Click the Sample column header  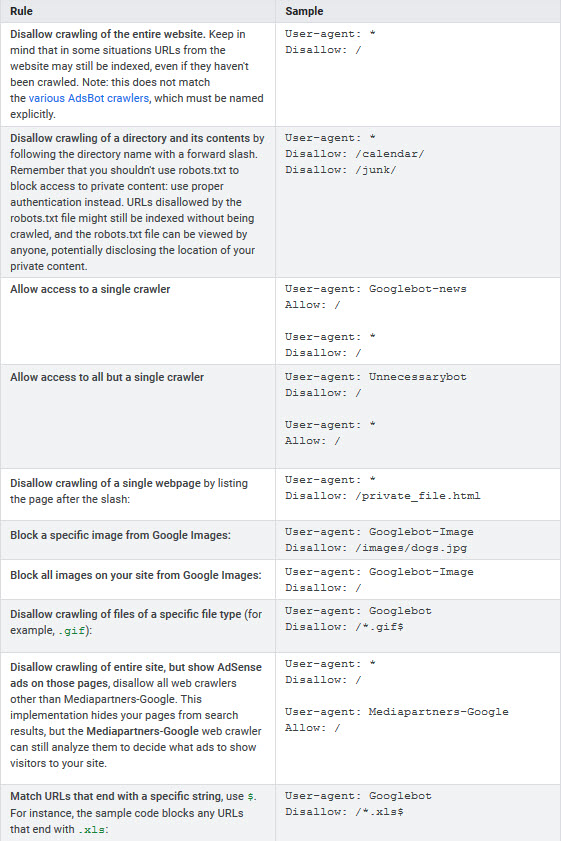click(304, 11)
